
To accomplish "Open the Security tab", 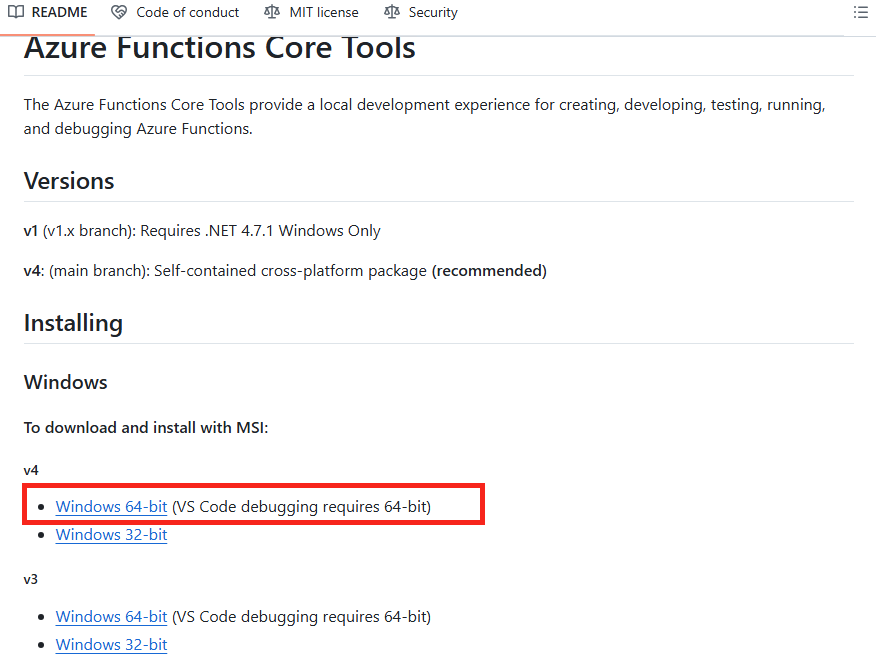I will (x=421, y=12).
